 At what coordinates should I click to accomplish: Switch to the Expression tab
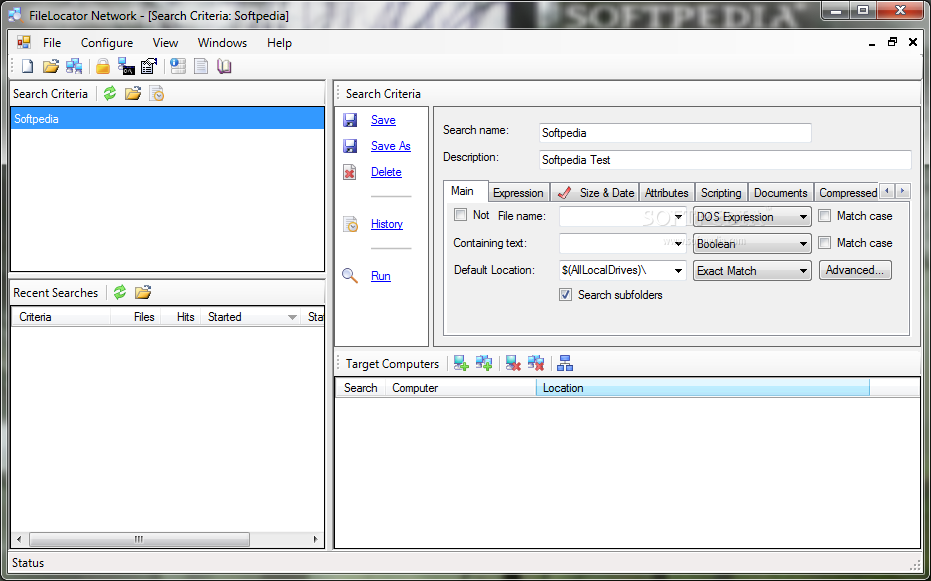(x=518, y=192)
